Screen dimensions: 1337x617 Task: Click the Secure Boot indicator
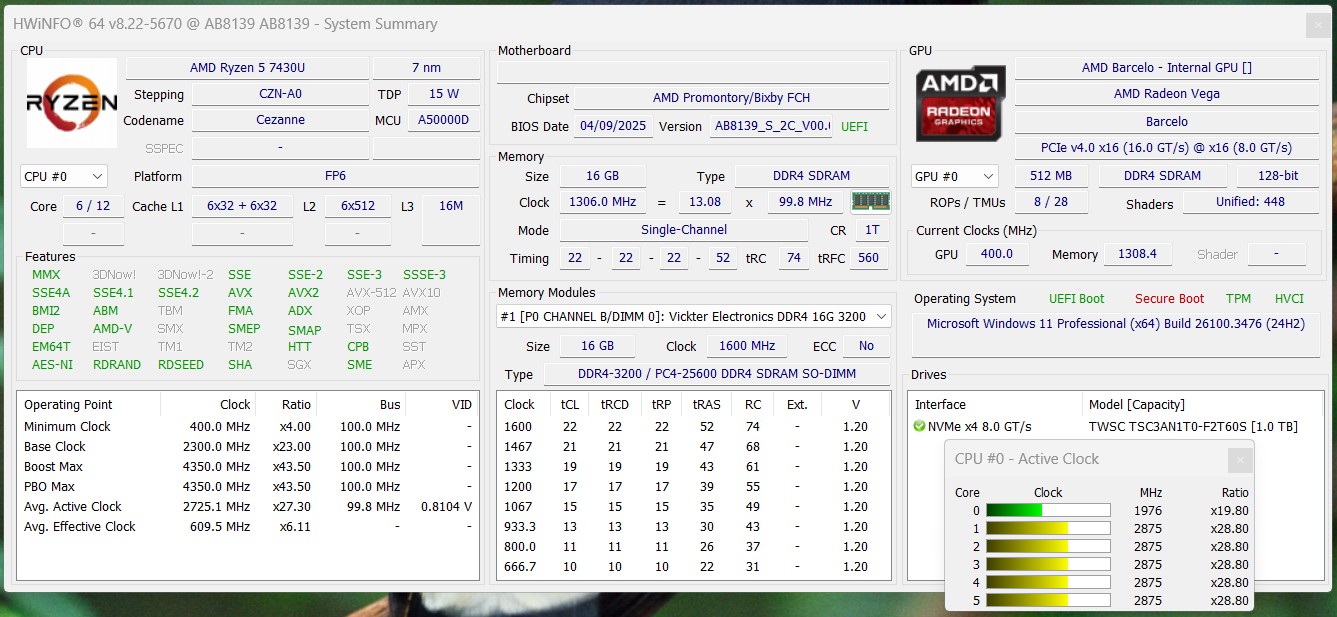click(1169, 299)
